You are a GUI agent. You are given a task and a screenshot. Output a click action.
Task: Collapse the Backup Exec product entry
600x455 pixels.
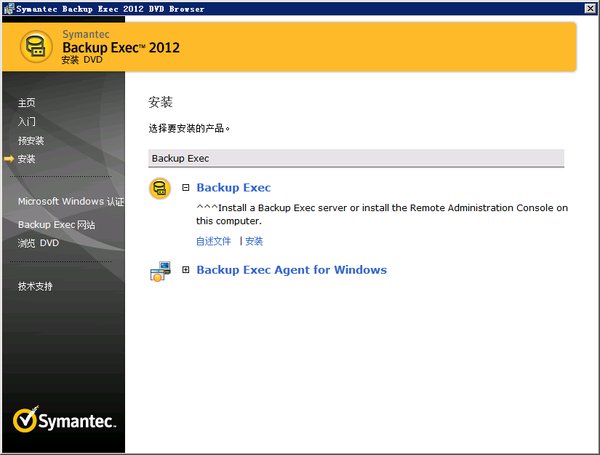[x=186, y=188]
